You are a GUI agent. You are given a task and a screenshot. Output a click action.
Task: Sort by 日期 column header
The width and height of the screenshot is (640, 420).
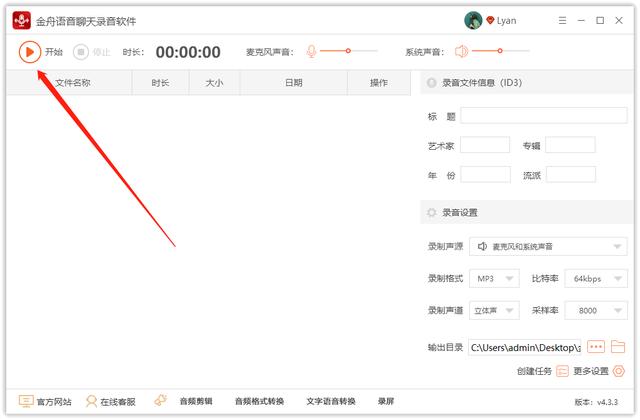click(293, 83)
